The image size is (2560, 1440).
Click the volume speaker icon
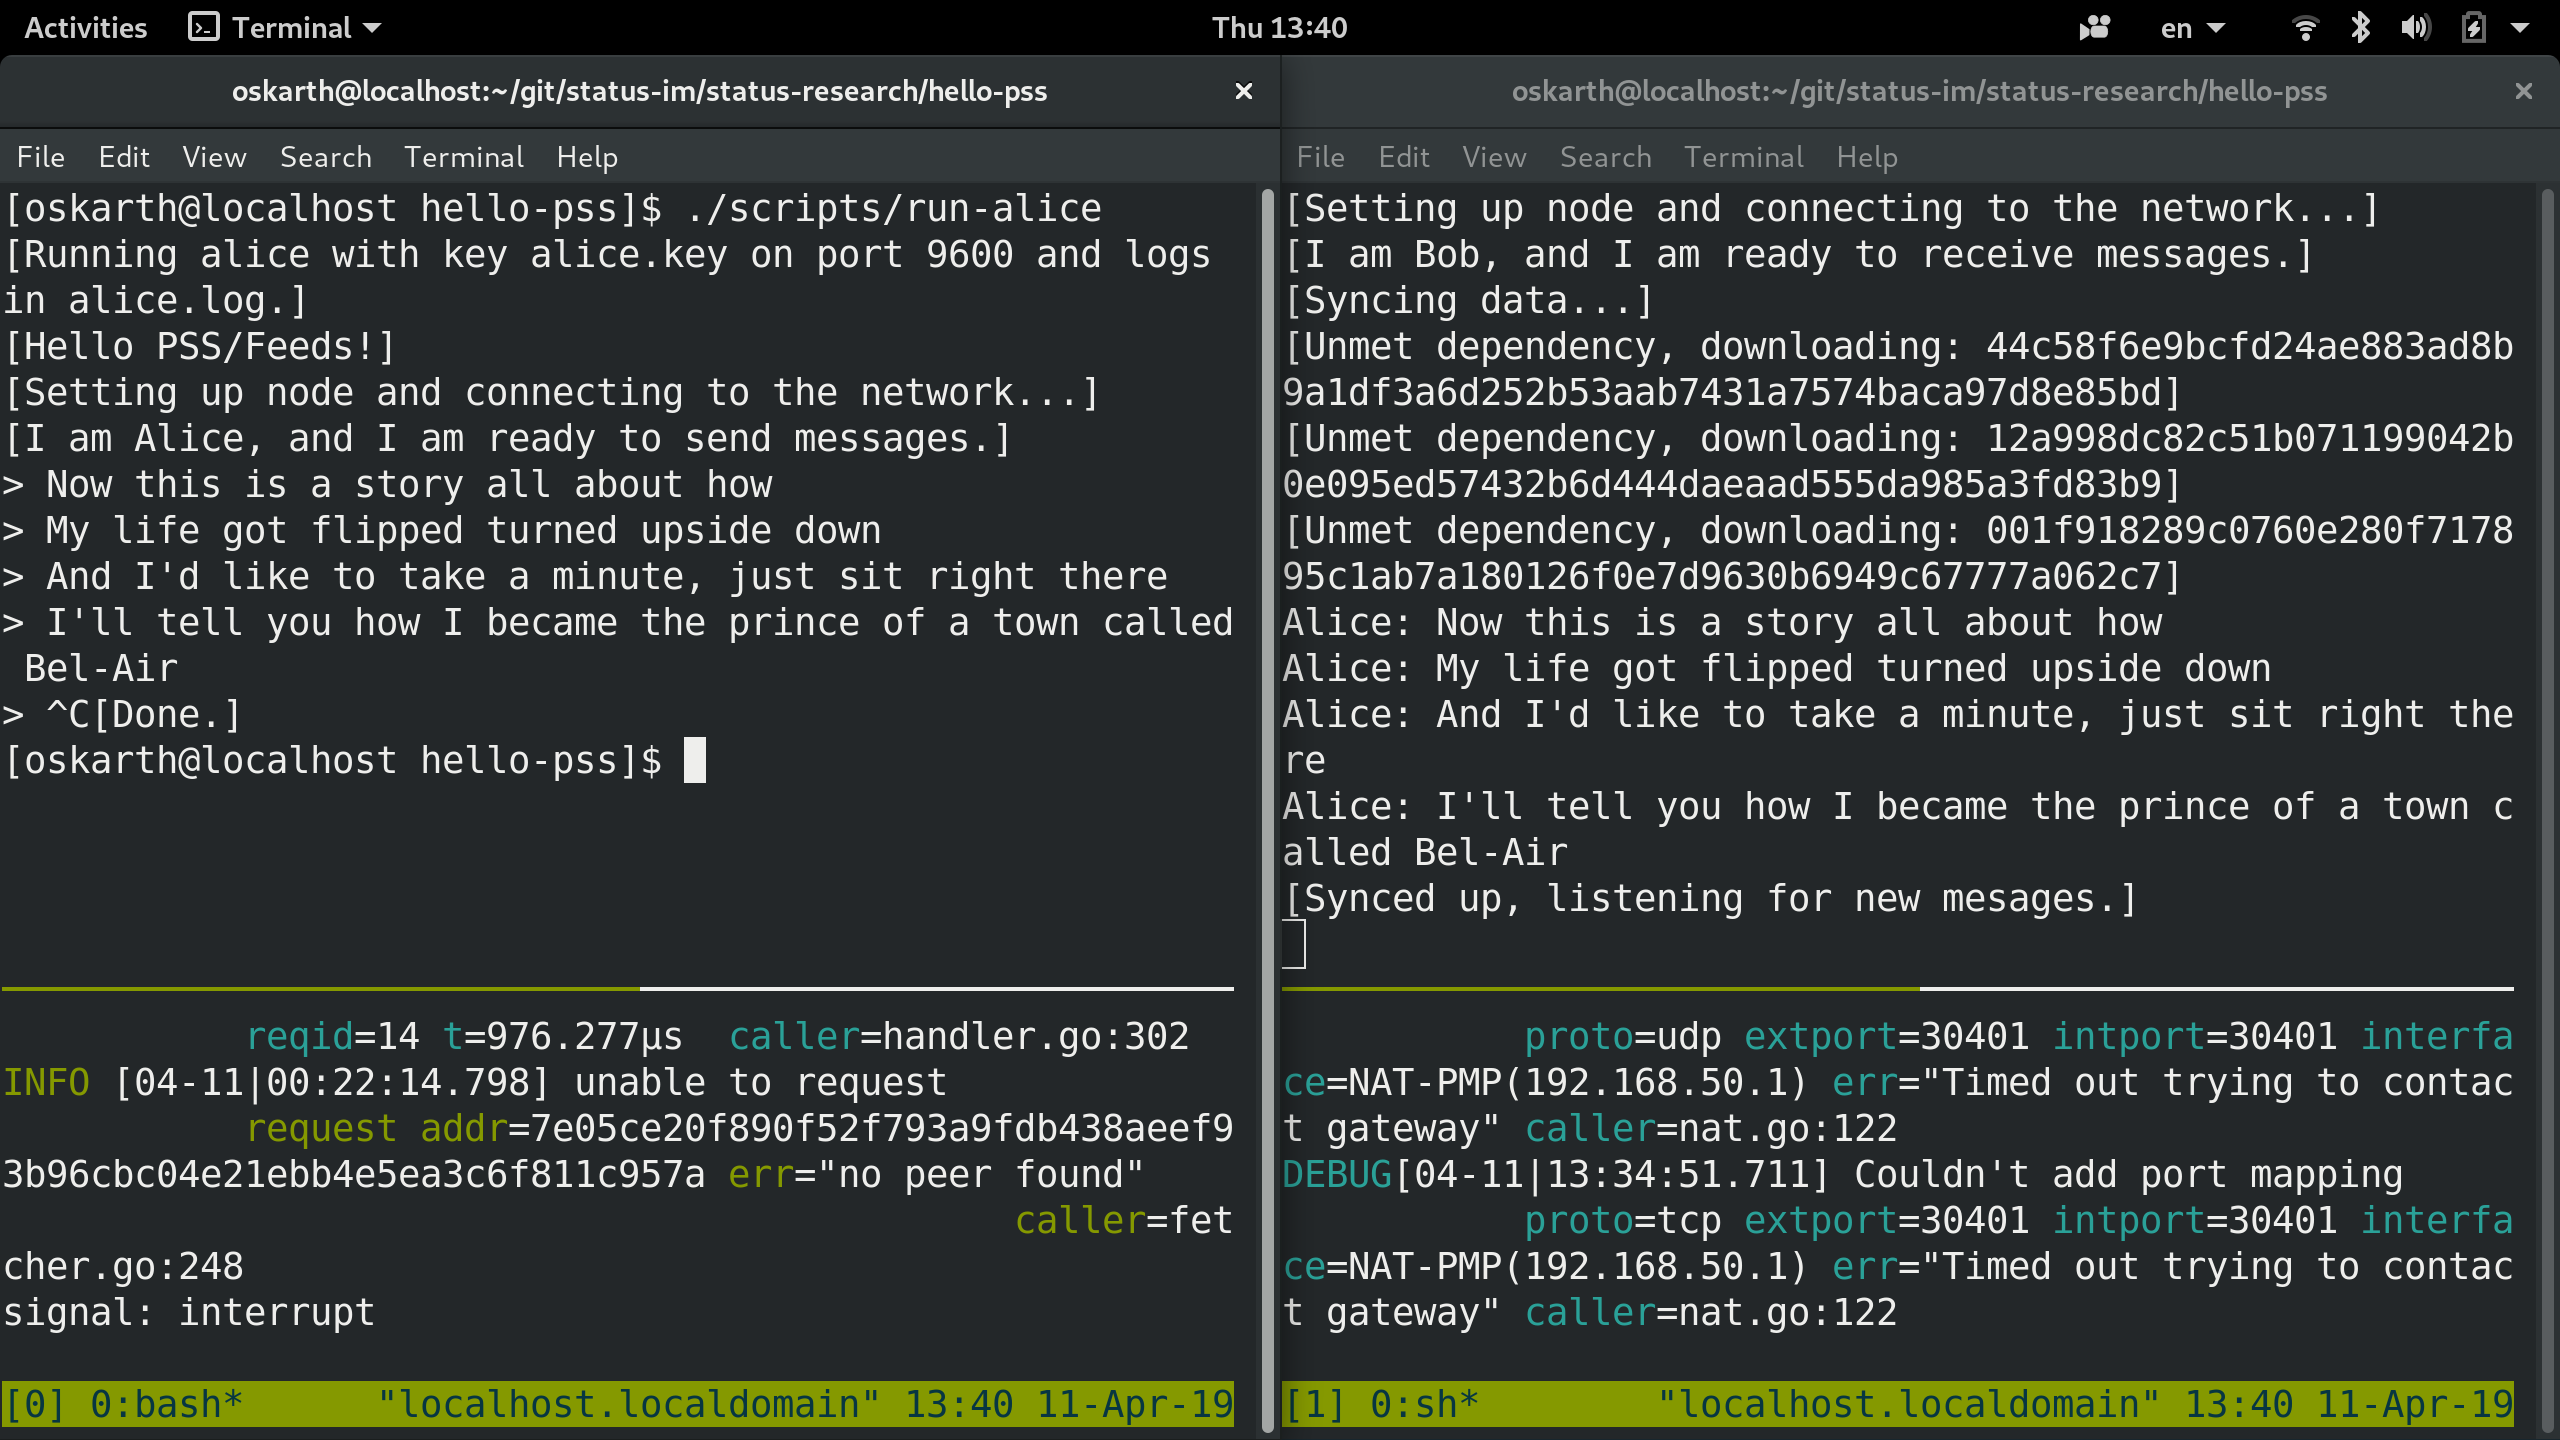click(2415, 28)
